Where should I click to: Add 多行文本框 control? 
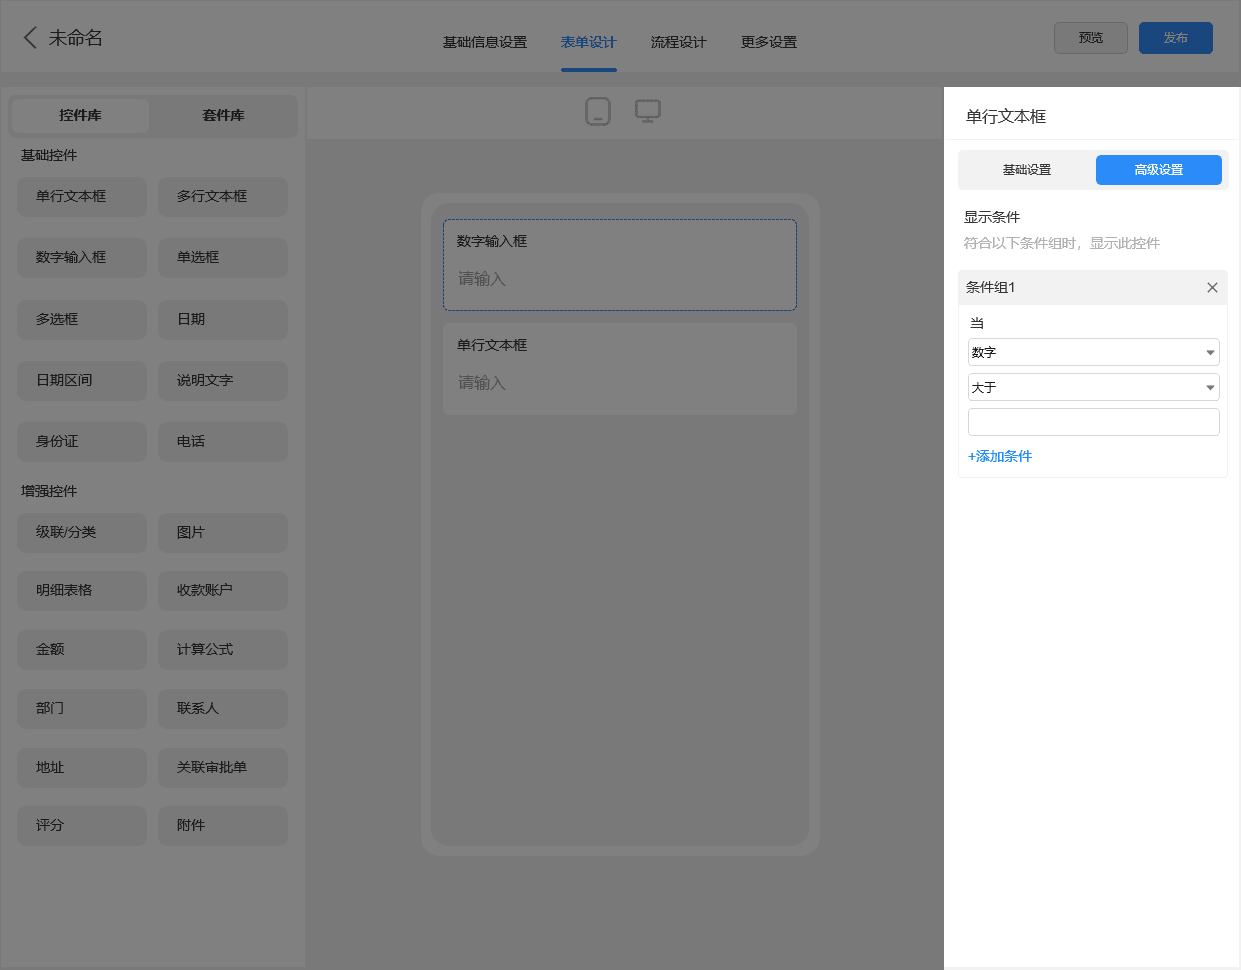(223, 197)
